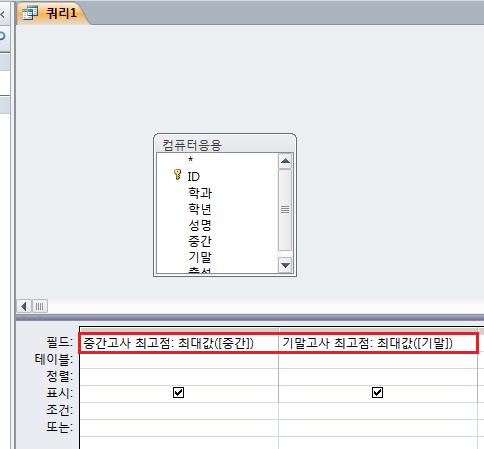Click the 기말고사 최고점 field cell
This screenshot has height=449, width=484.
(x=378, y=343)
